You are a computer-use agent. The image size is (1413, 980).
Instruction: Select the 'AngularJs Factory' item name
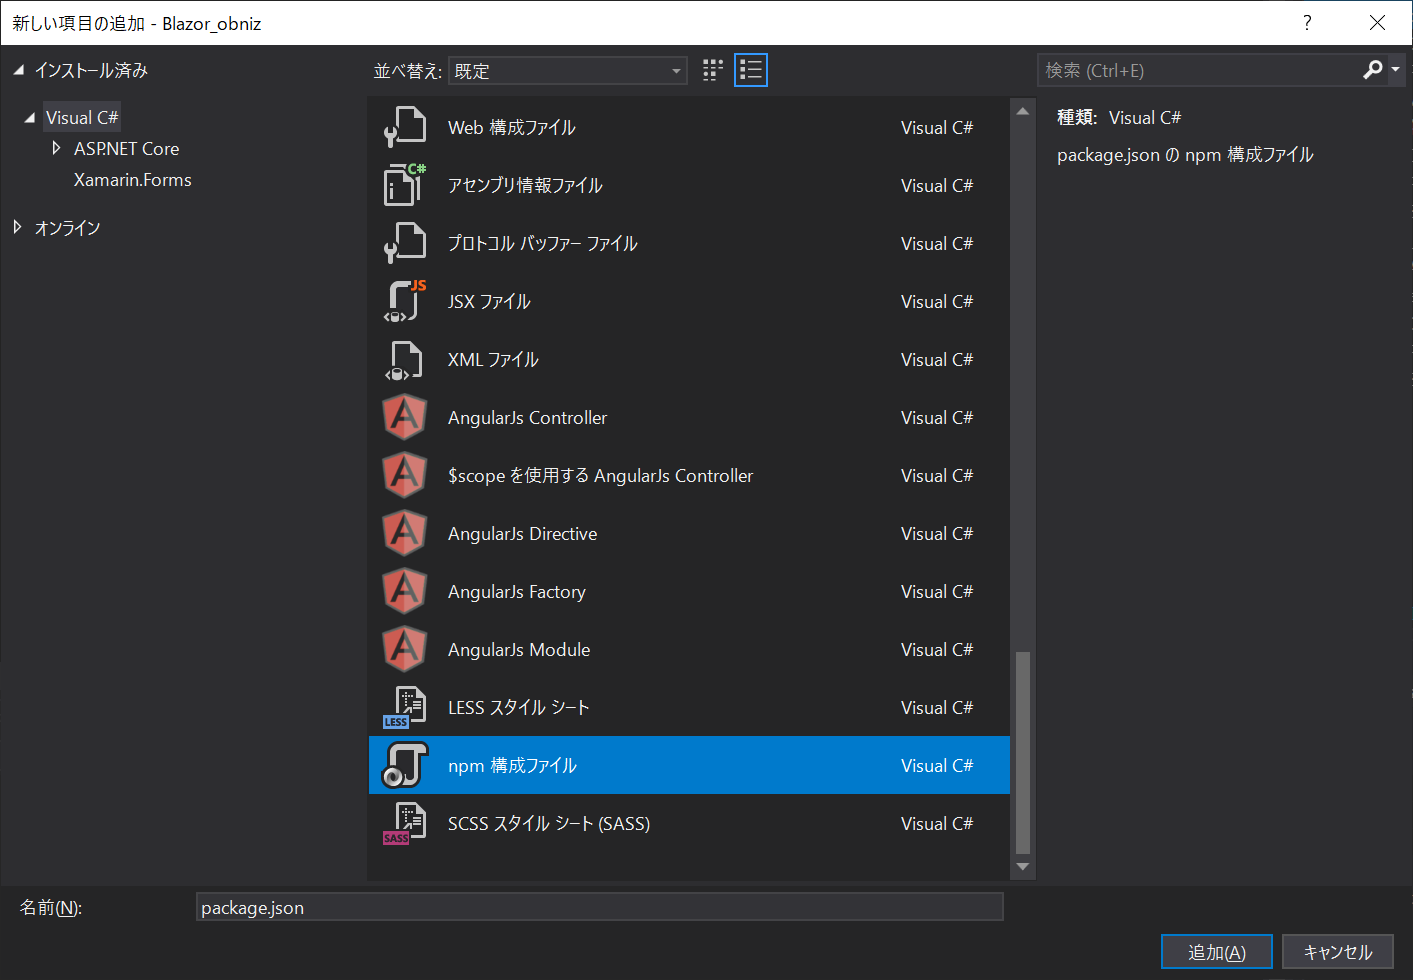(x=516, y=591)
